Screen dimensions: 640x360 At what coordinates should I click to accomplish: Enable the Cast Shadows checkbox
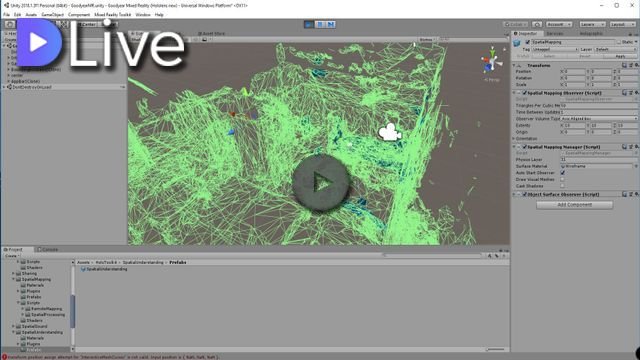coord(562,186)
